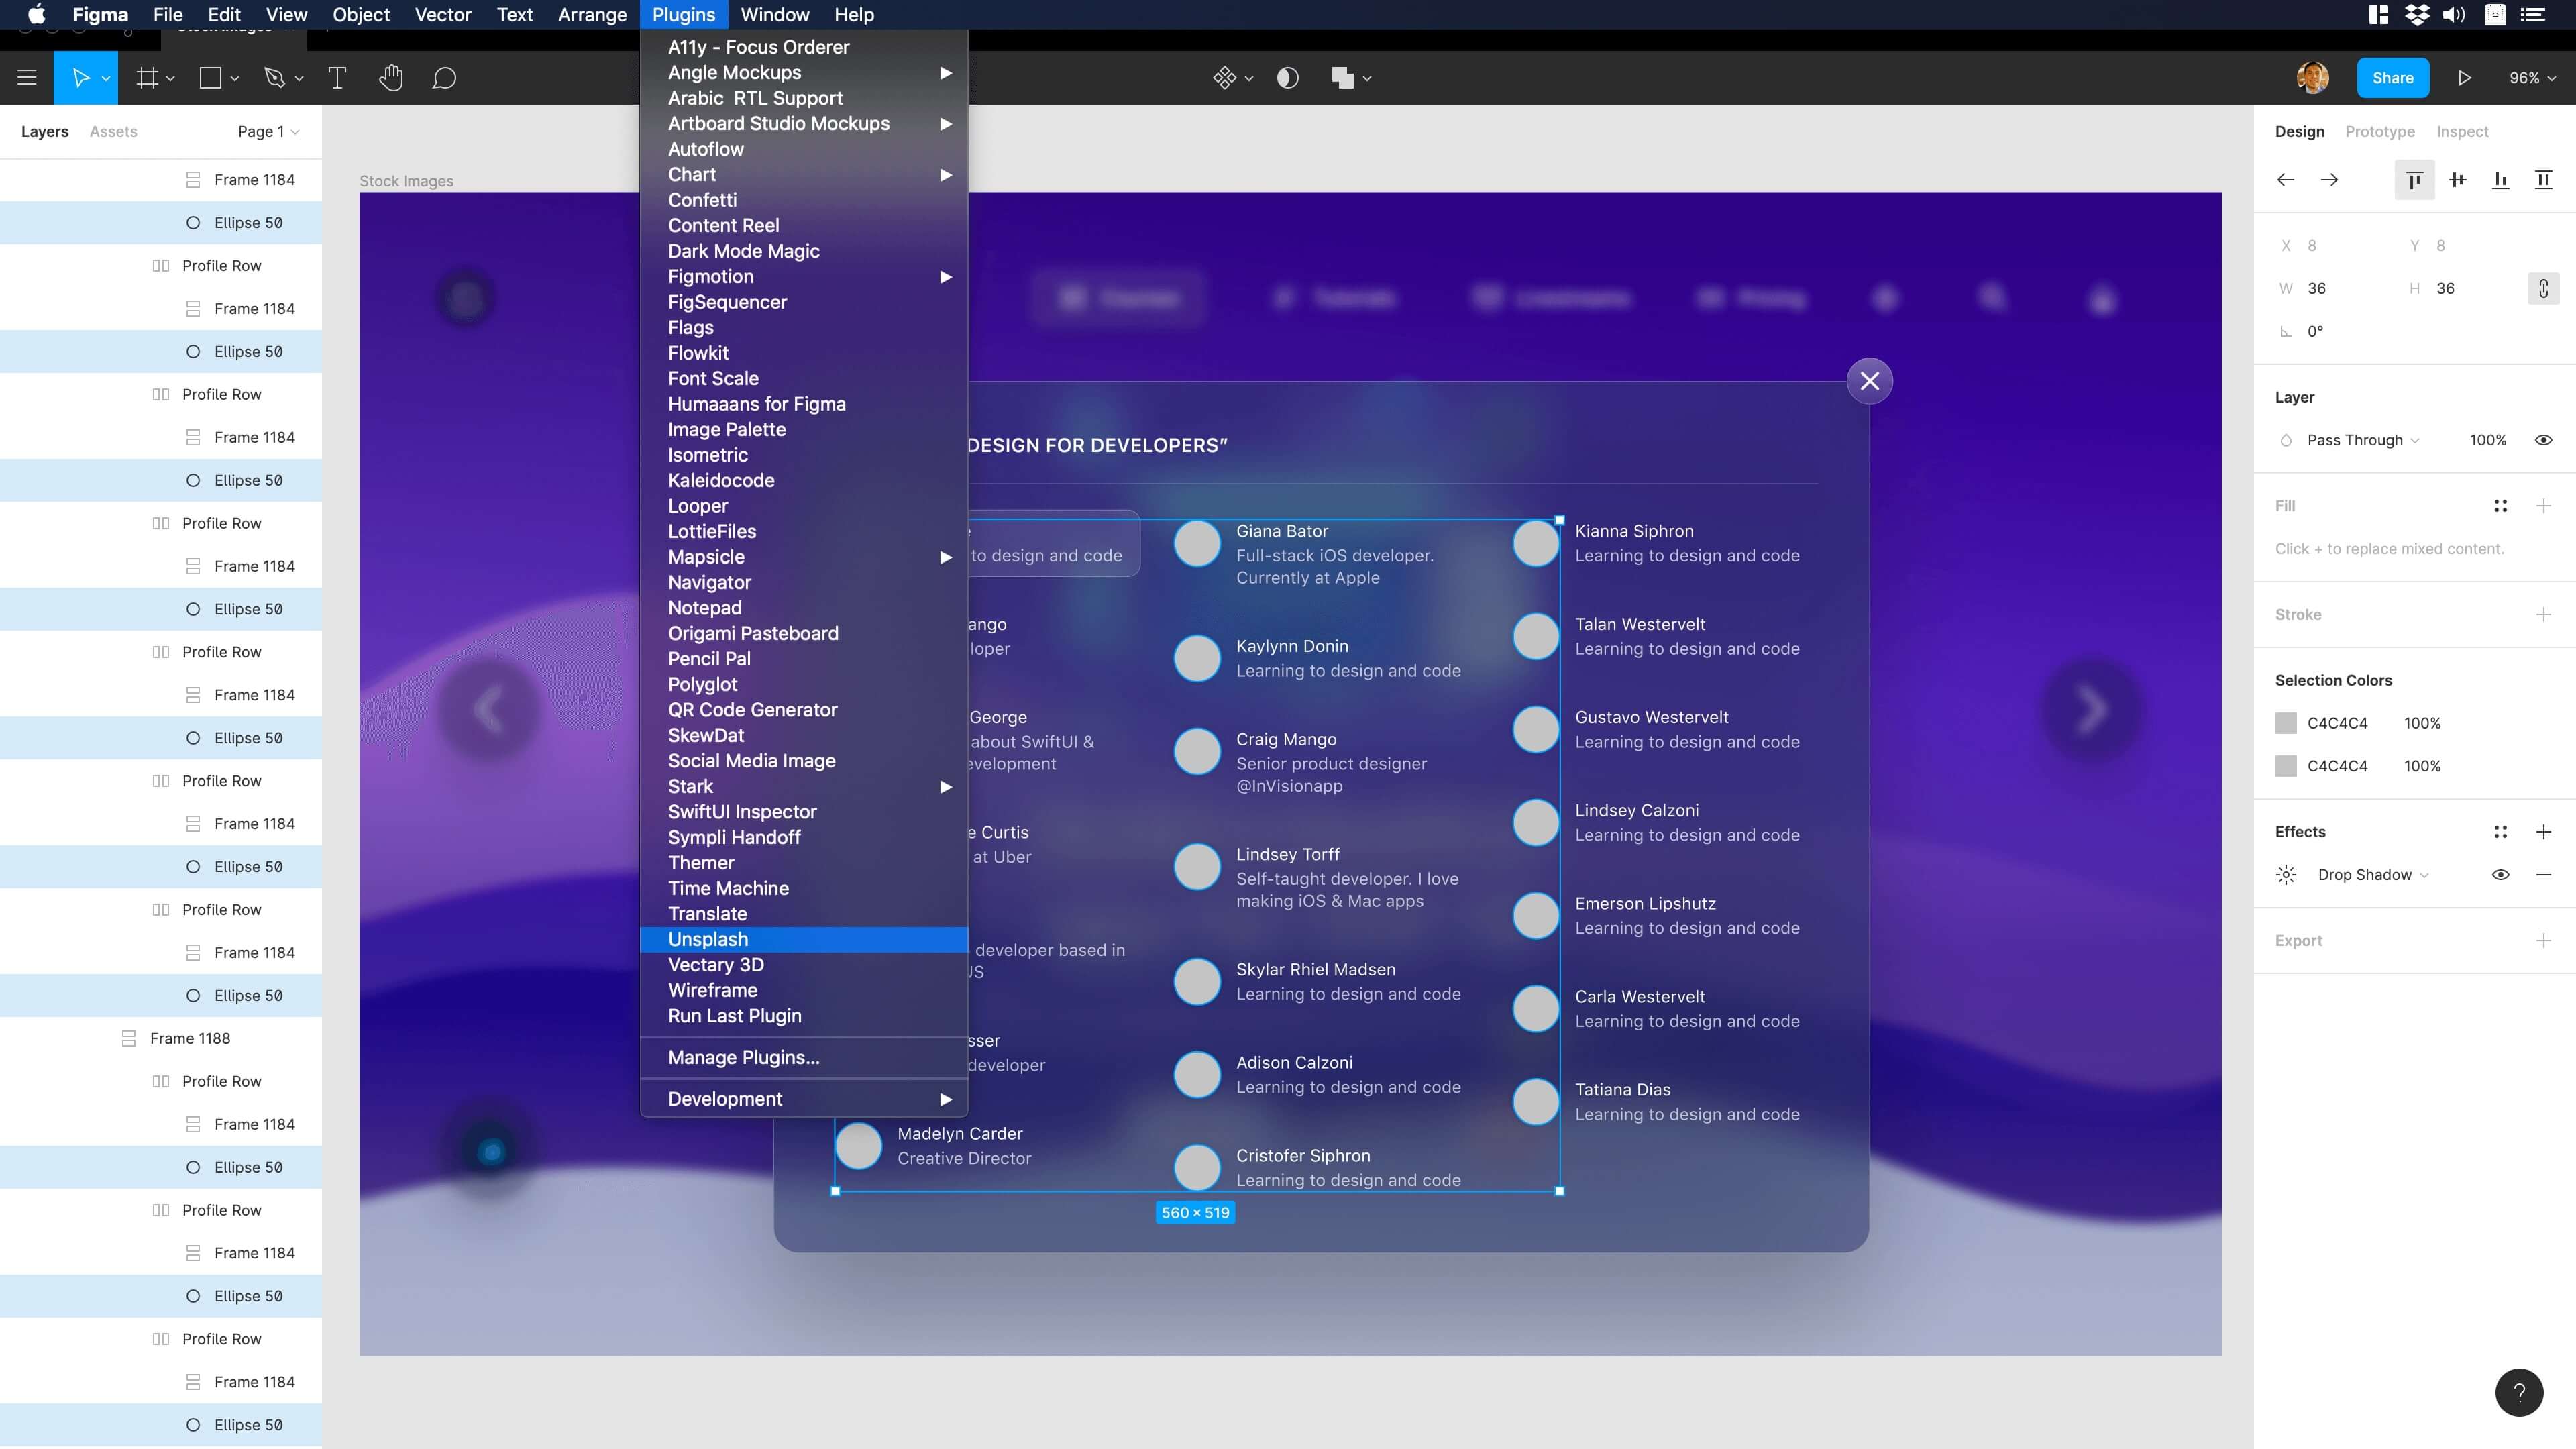Expand the Page 1 dropdown
This screenshot has height=1449, width=2576.
268,132
